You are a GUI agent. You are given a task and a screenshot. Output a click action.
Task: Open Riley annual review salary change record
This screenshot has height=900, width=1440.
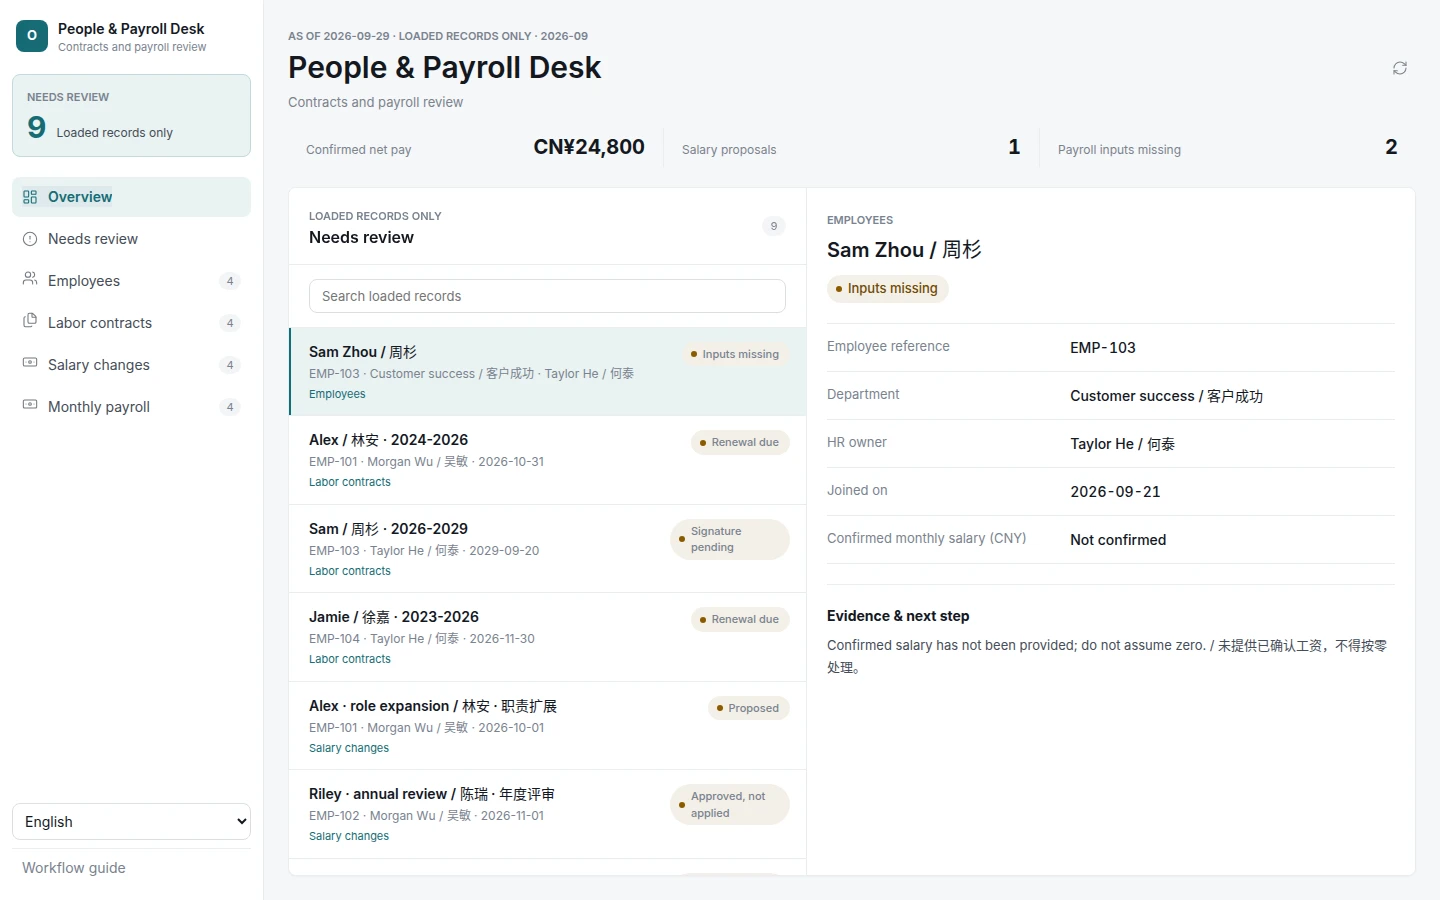click(x=547, y=814)
